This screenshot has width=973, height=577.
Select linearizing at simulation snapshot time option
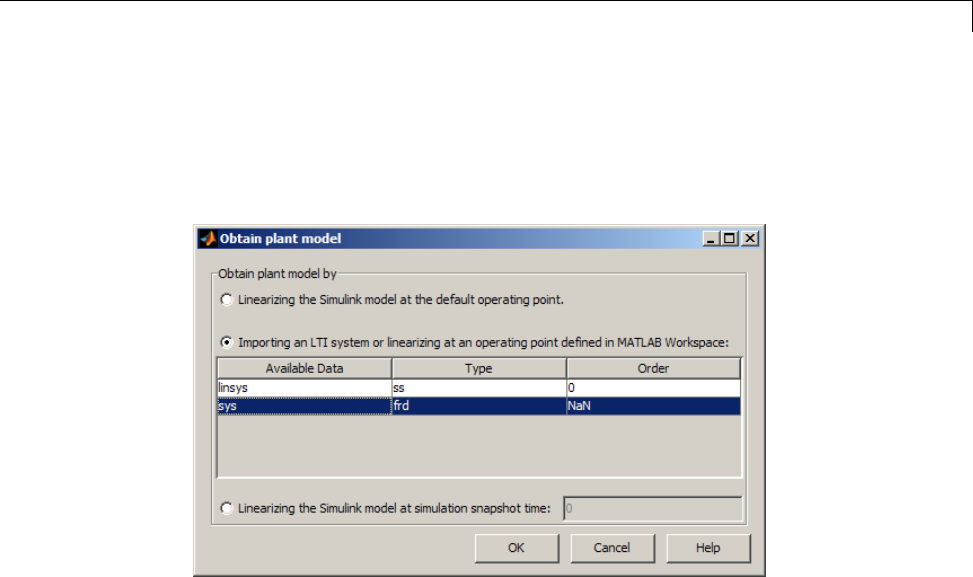tap(226, 508)
